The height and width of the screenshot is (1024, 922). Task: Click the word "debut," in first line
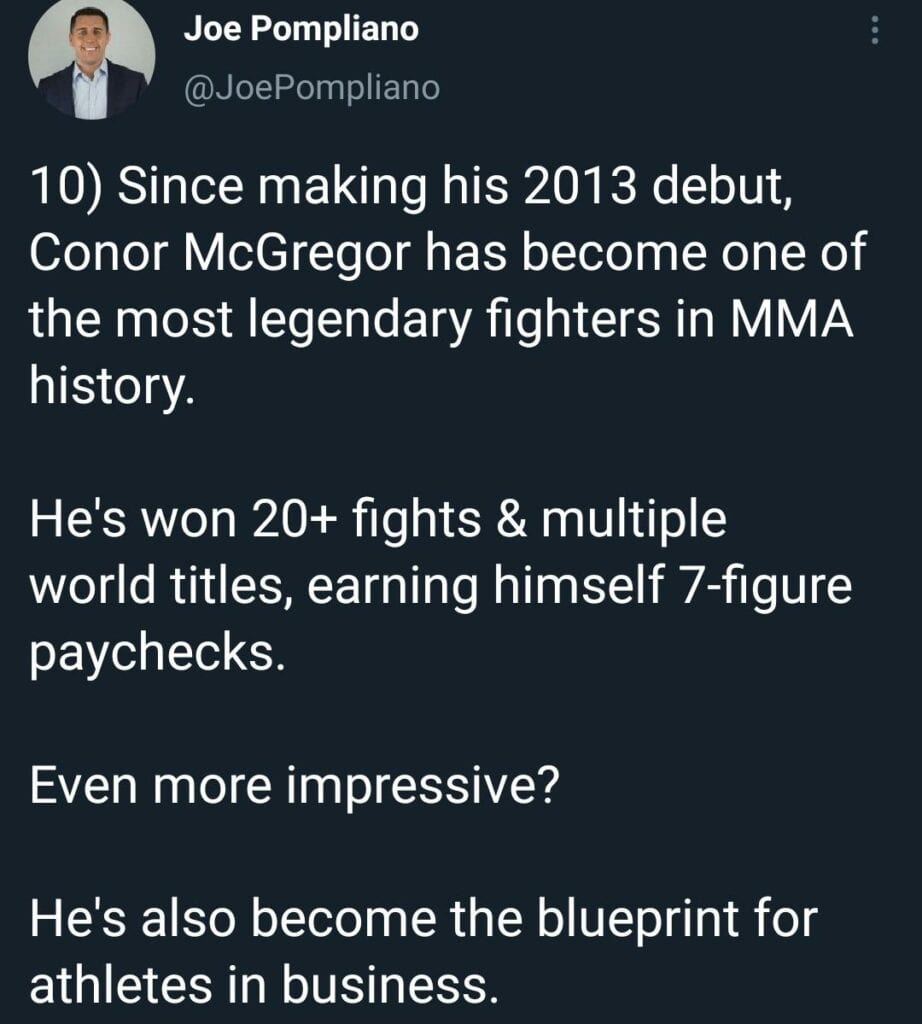[722, 186]
